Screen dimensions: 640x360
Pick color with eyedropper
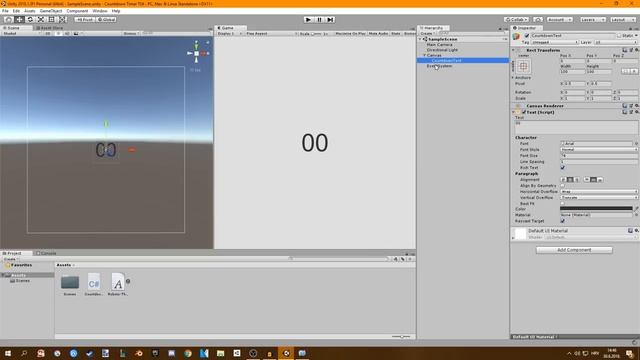636,209
